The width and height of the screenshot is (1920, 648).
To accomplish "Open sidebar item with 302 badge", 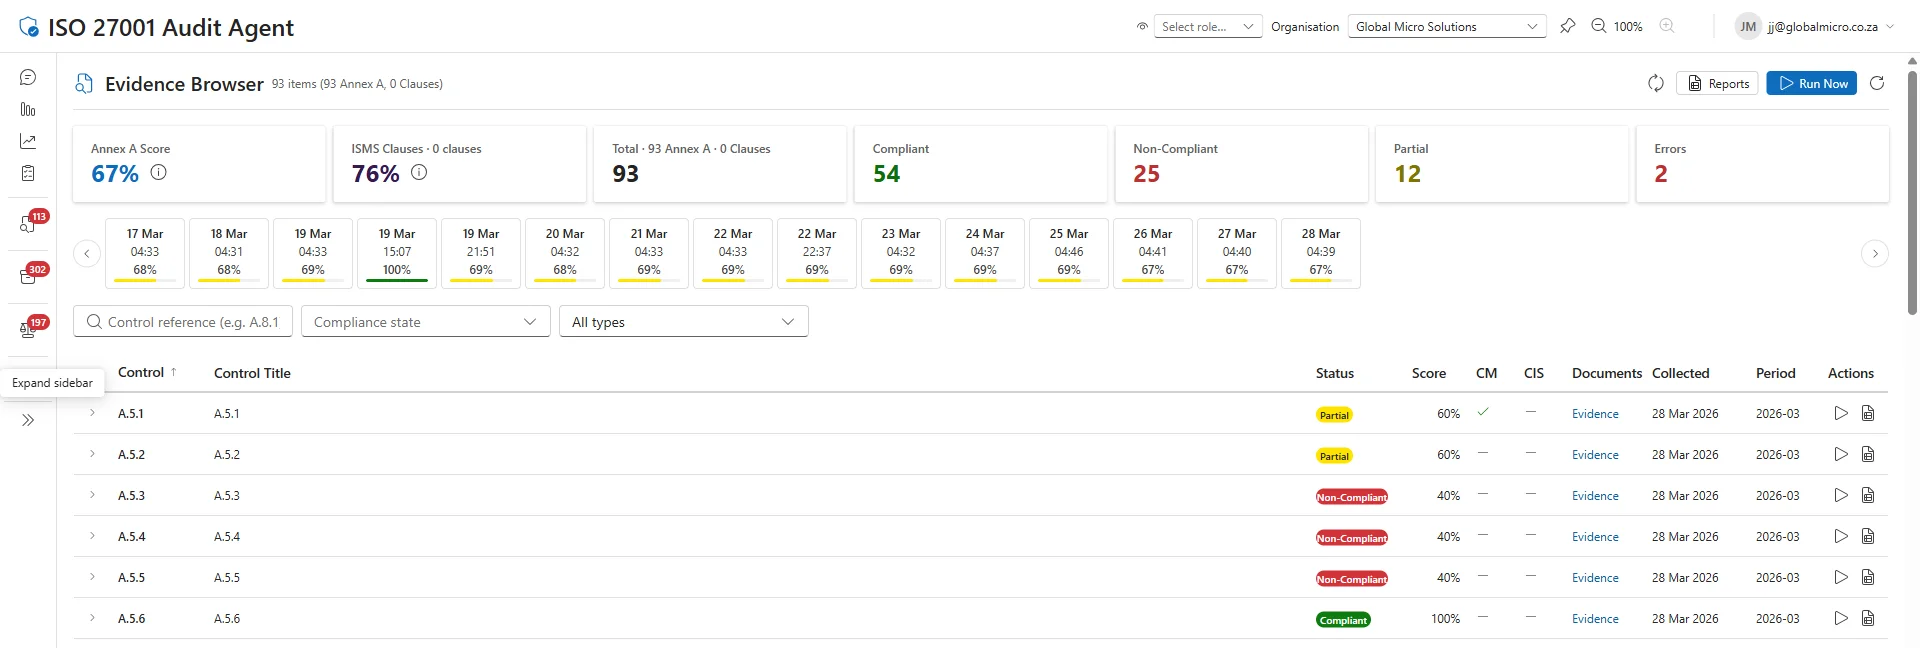I will click(x=30, y=276).
